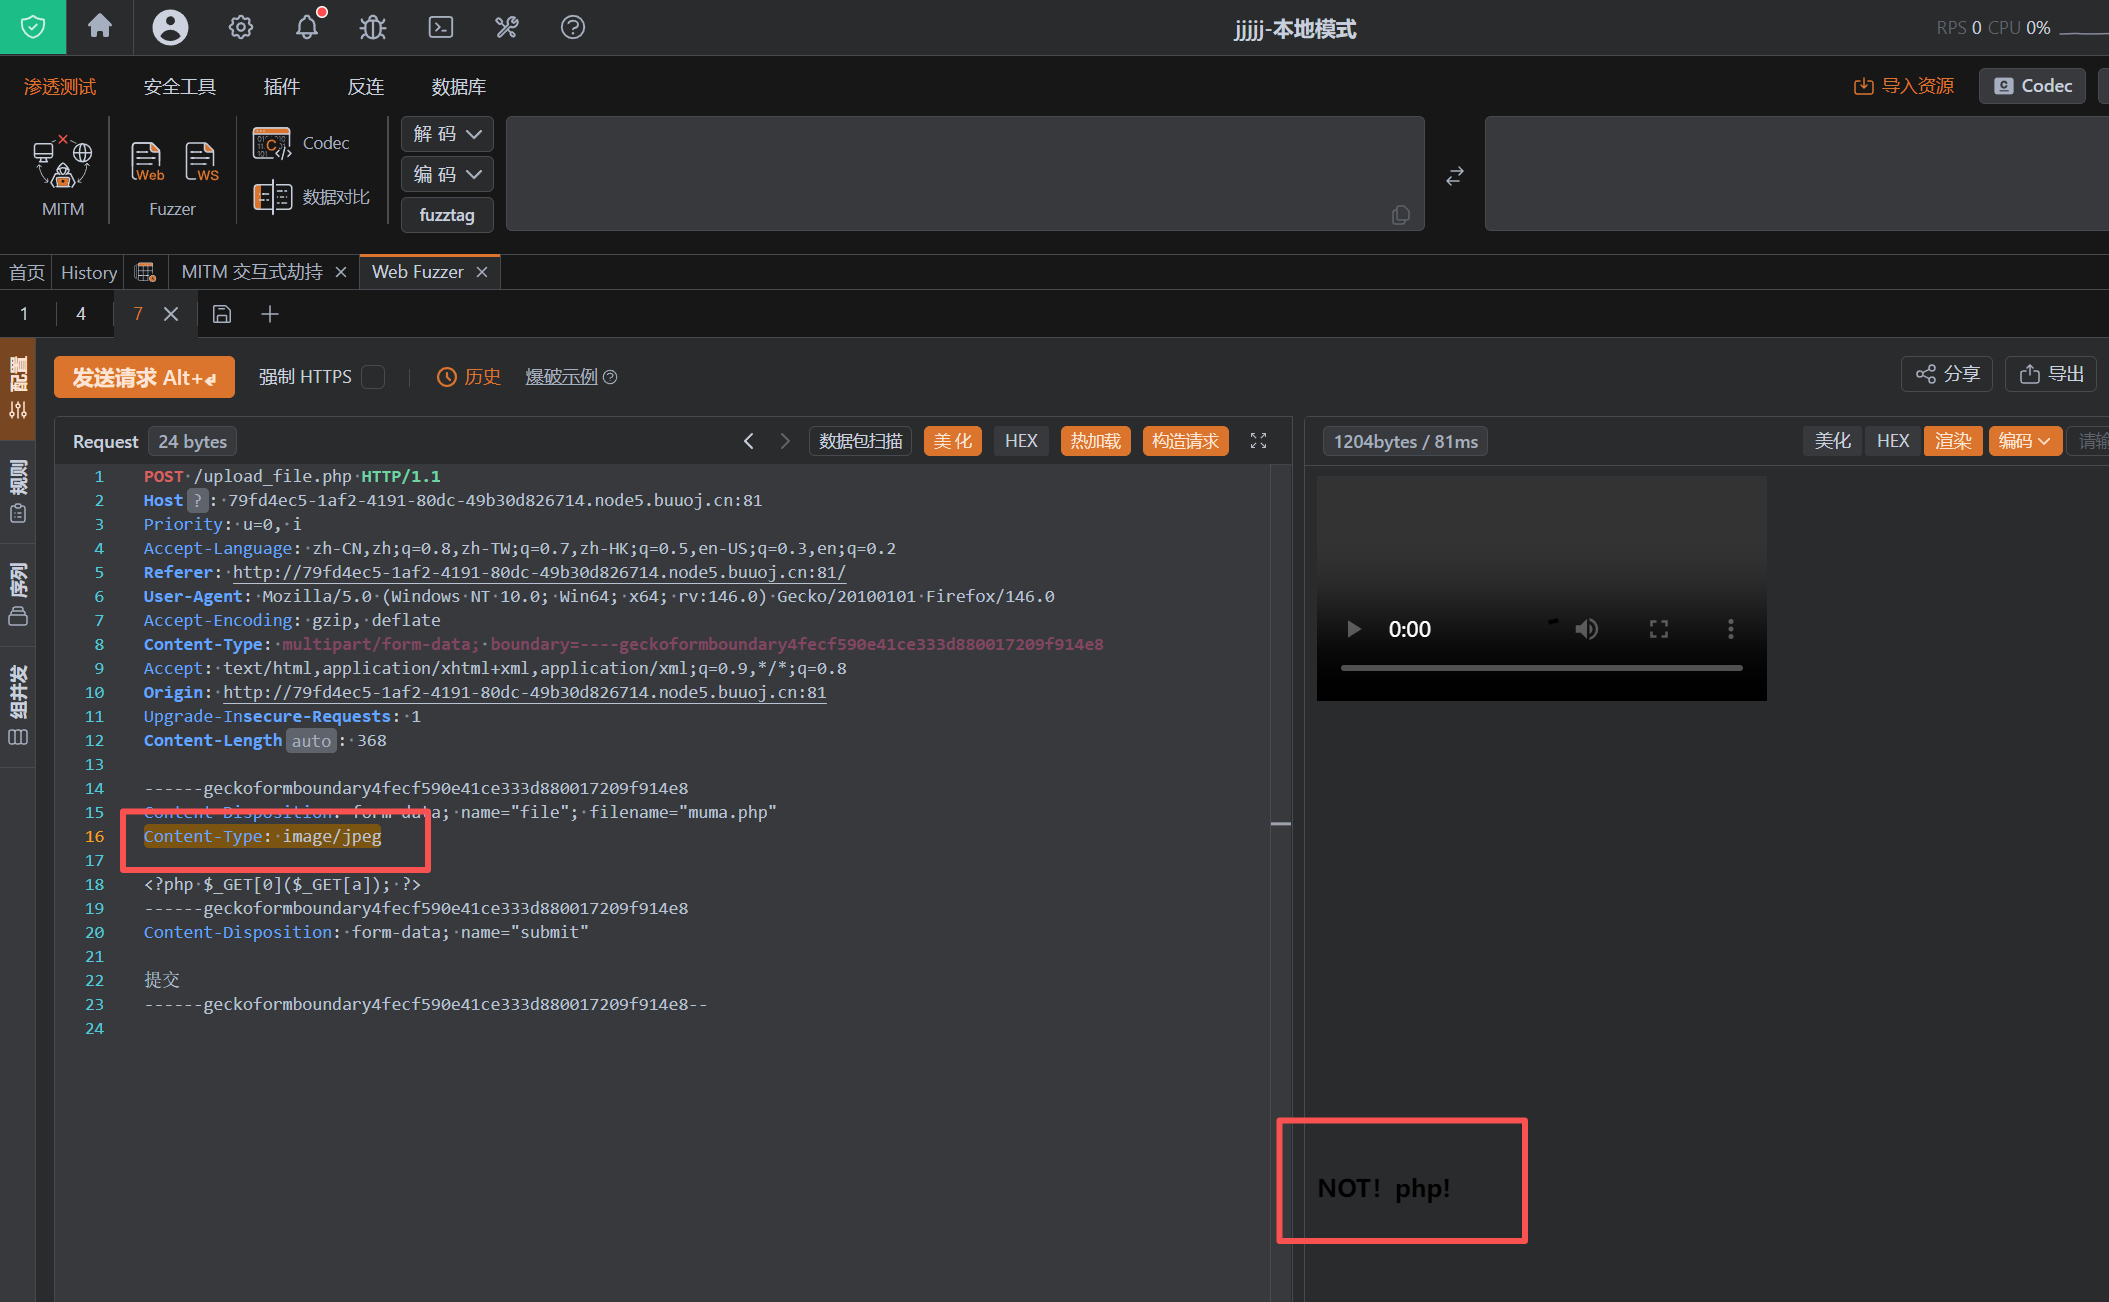Open the terminal console icon

(441, 27)
